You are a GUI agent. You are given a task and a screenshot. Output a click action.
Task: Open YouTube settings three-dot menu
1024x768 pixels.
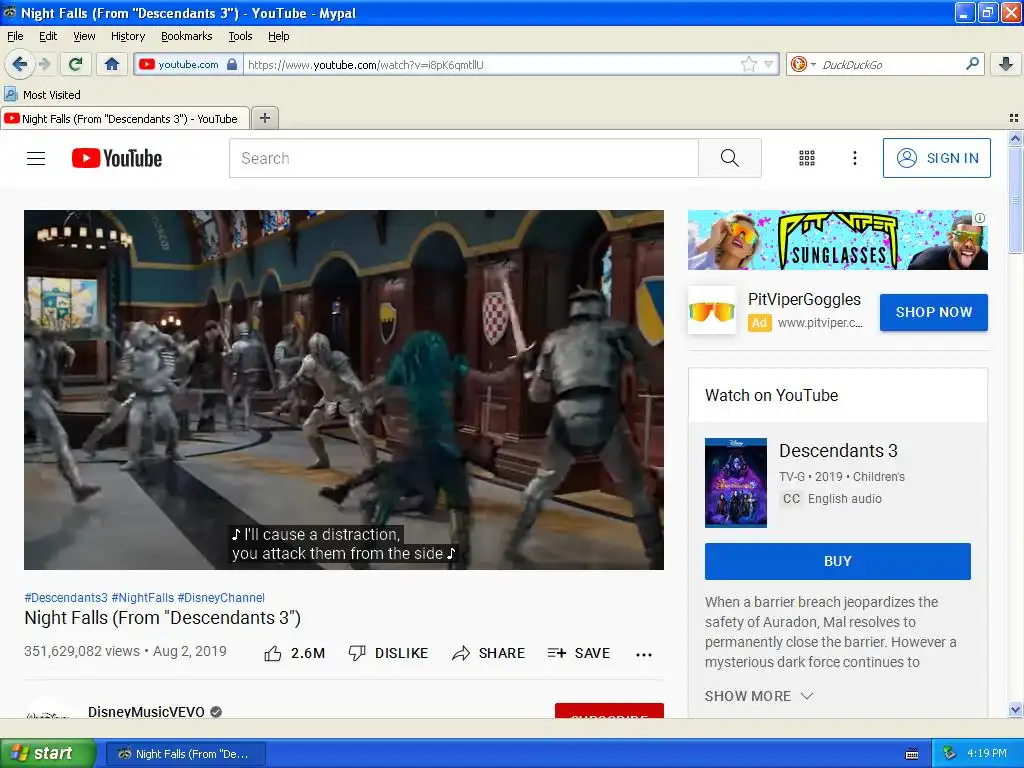pyautogui.click(x=854, y=158)
